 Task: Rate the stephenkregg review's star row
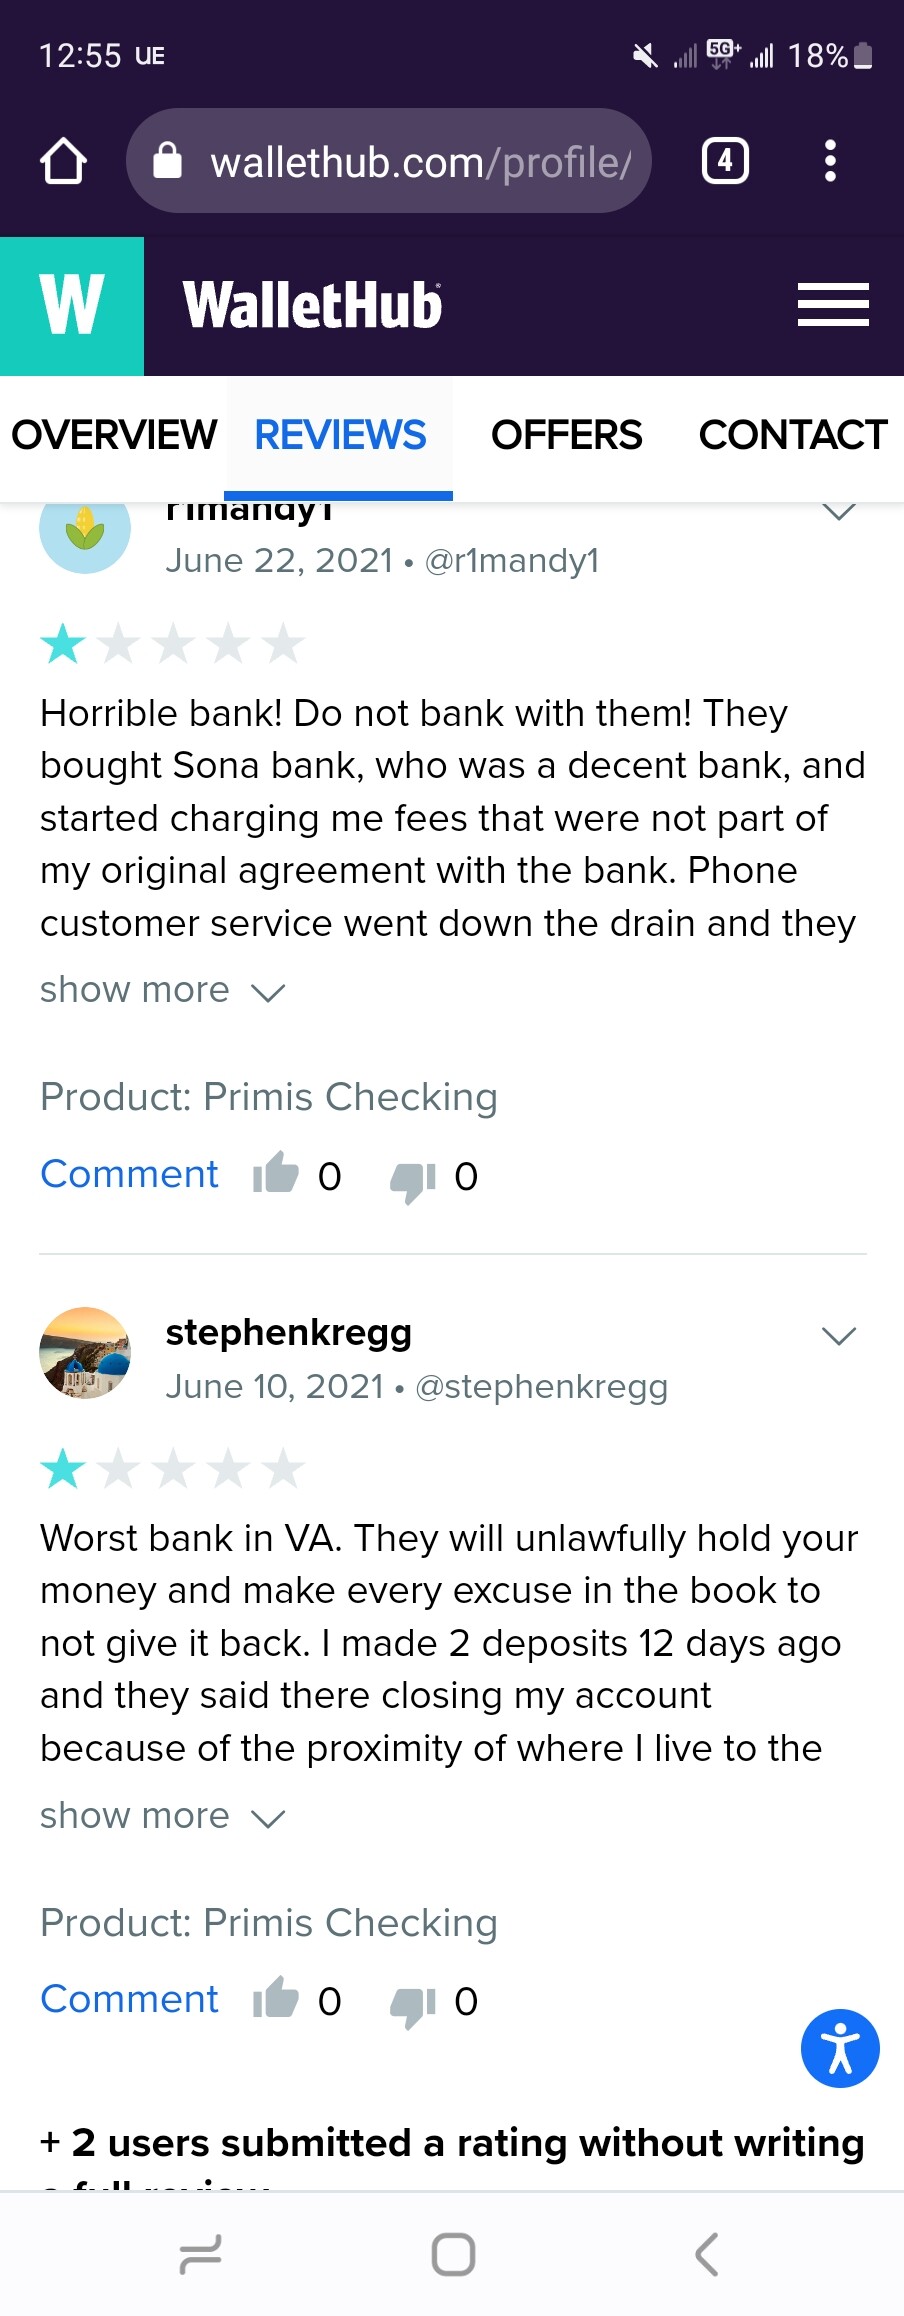pos(172,1469)
